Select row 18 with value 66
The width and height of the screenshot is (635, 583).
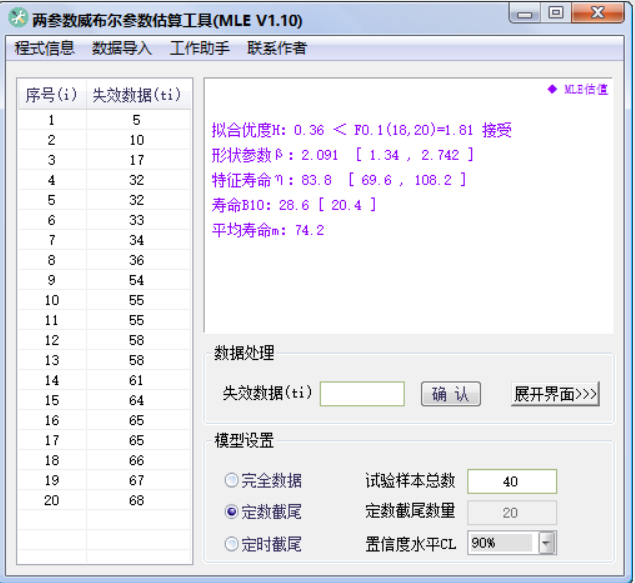coord(104,461)
